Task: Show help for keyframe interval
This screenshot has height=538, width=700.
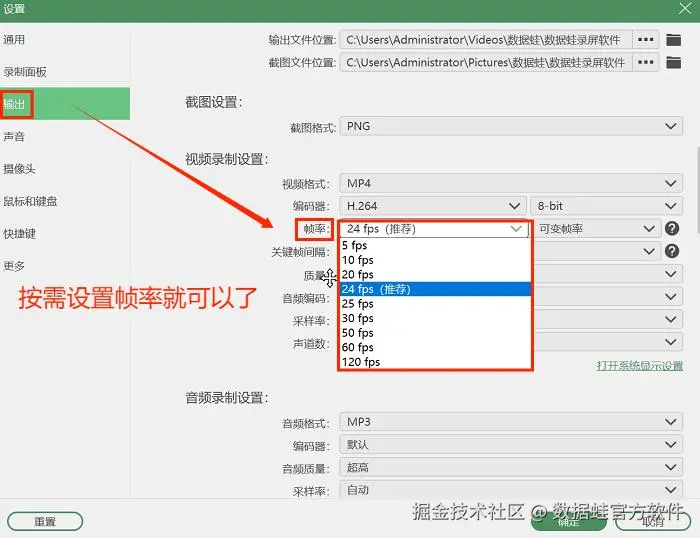Action: point(672,251)
